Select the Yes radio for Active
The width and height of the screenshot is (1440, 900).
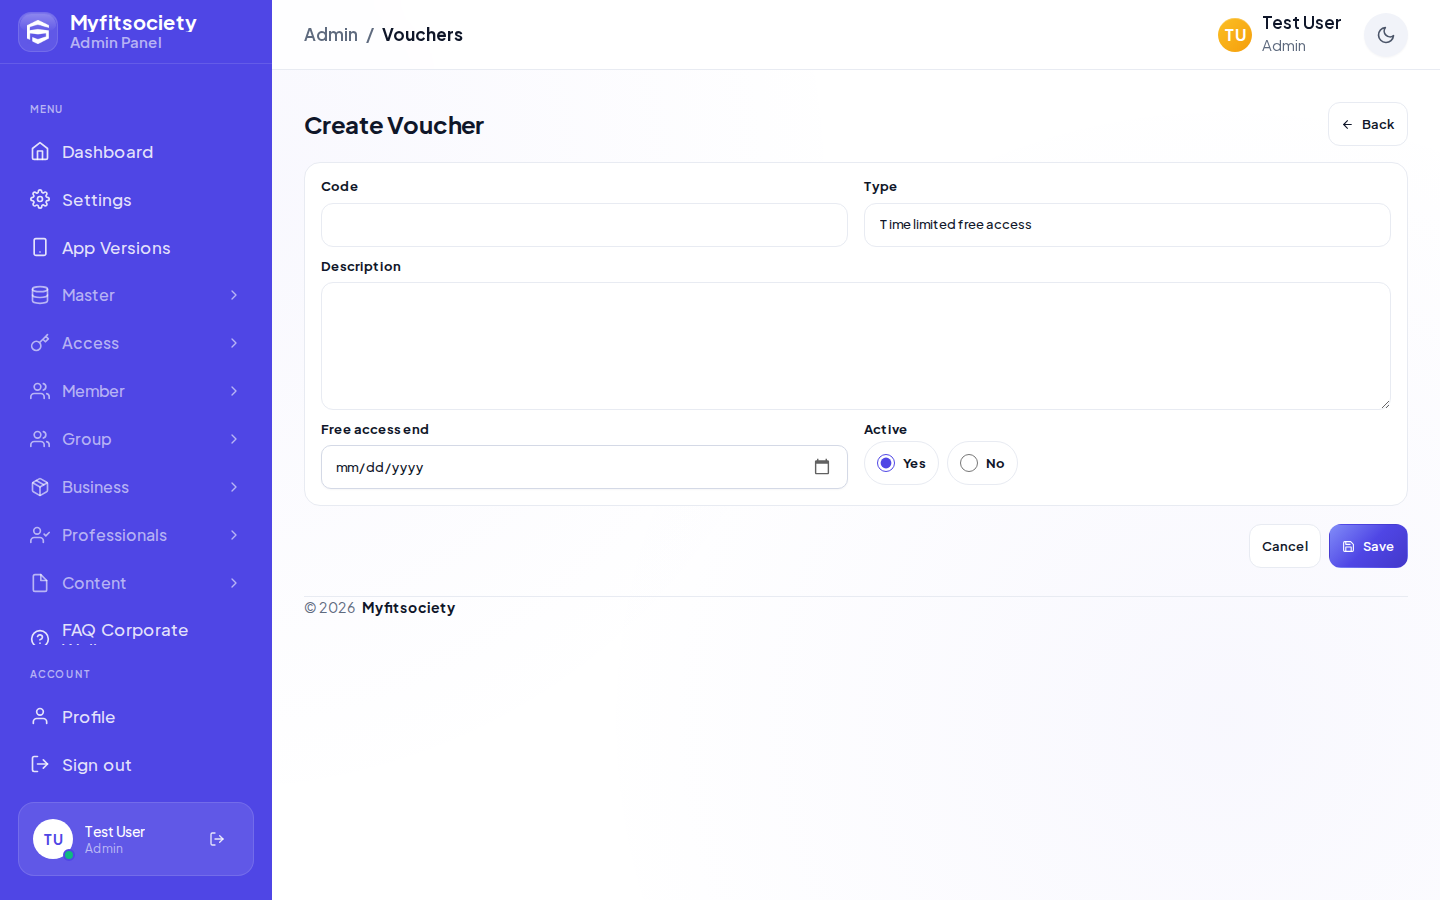[886, 463]
